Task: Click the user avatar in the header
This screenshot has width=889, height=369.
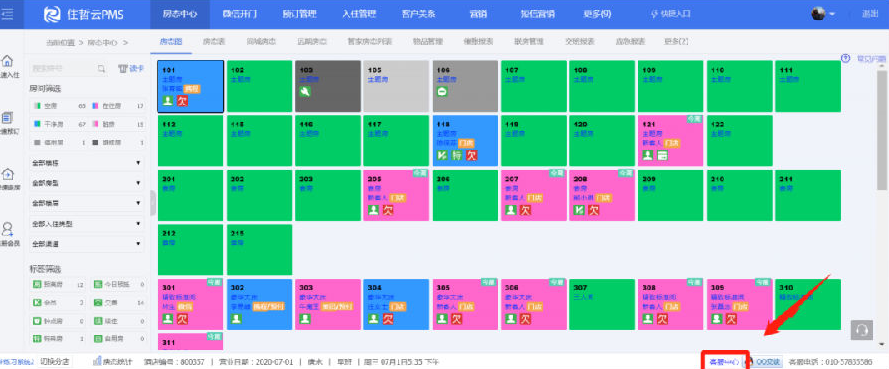Action: (818, 14)
